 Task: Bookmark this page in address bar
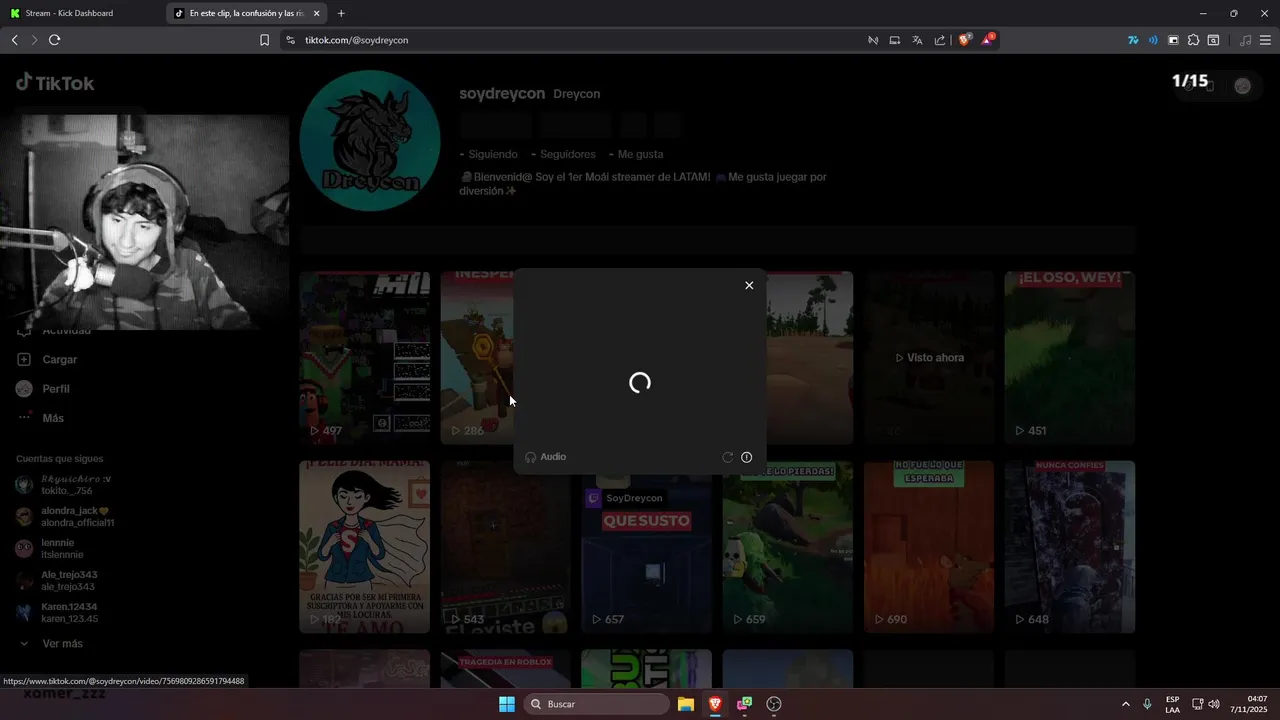click(264, 40)
